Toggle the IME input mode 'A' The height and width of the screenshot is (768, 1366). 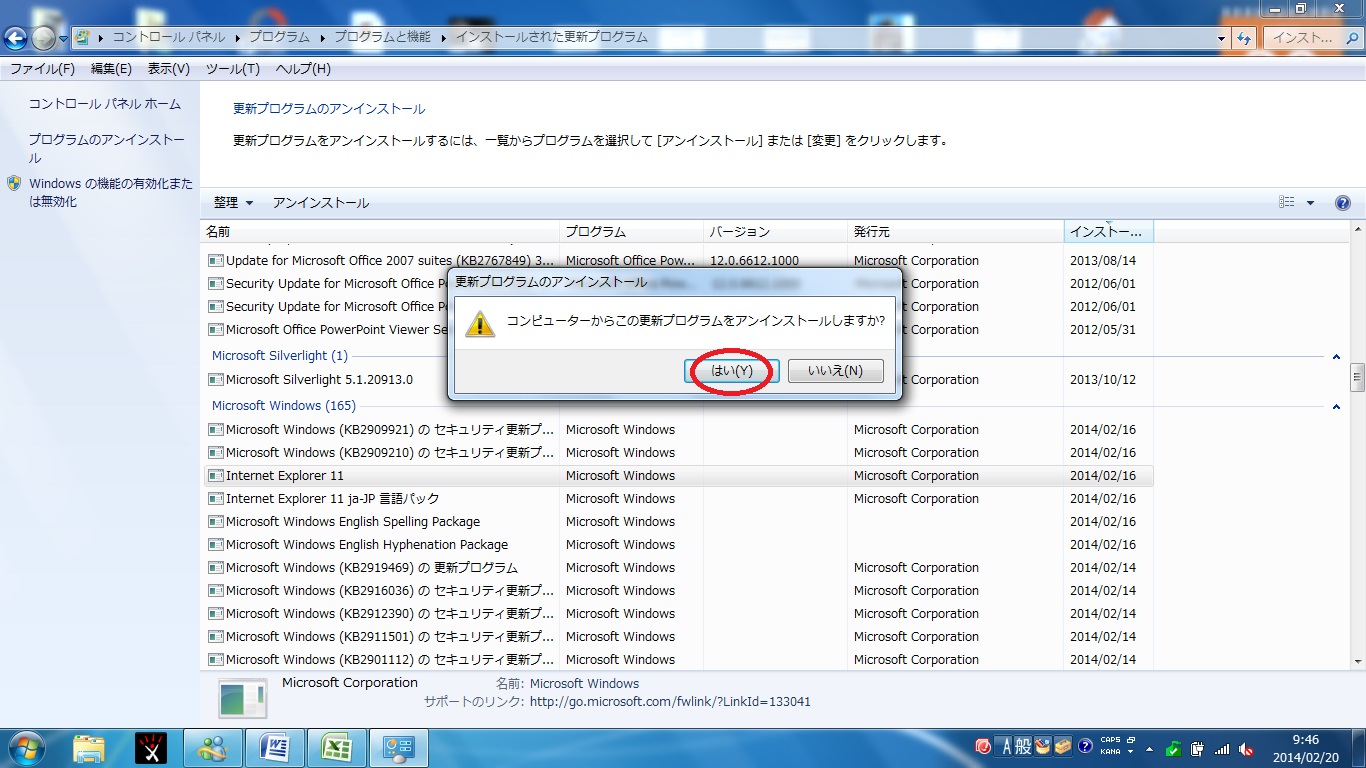[x=1003, y=747]
